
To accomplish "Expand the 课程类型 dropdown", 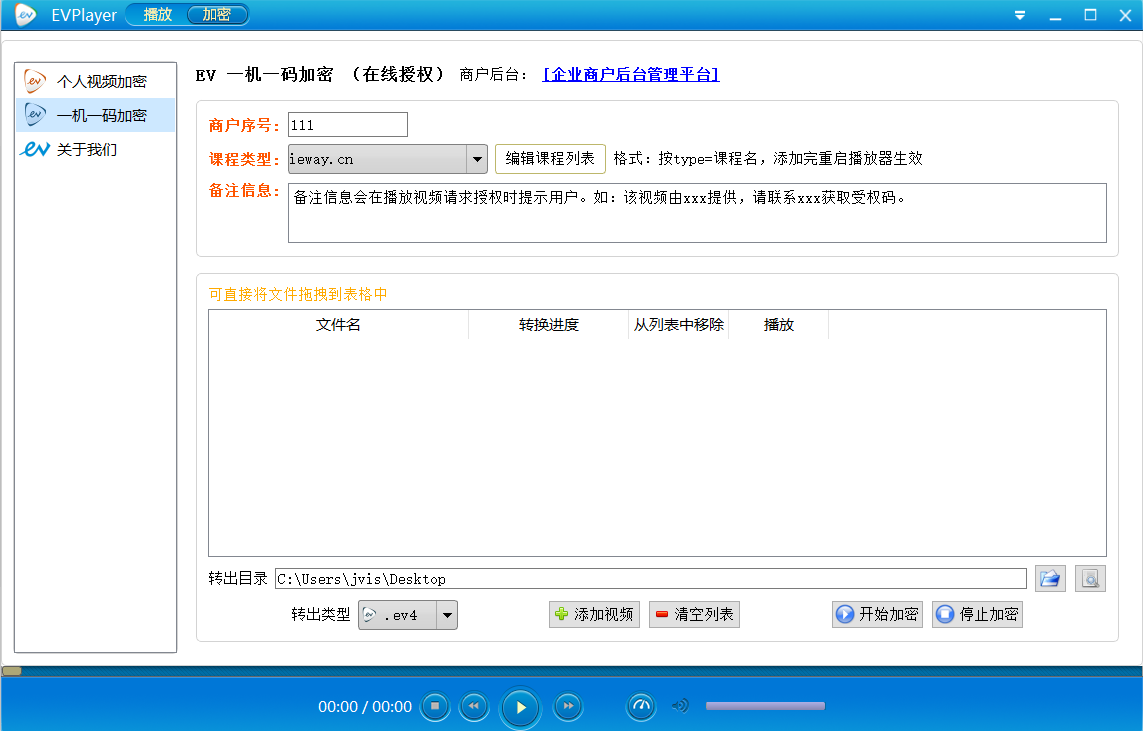I will click(x=476, y=158).
